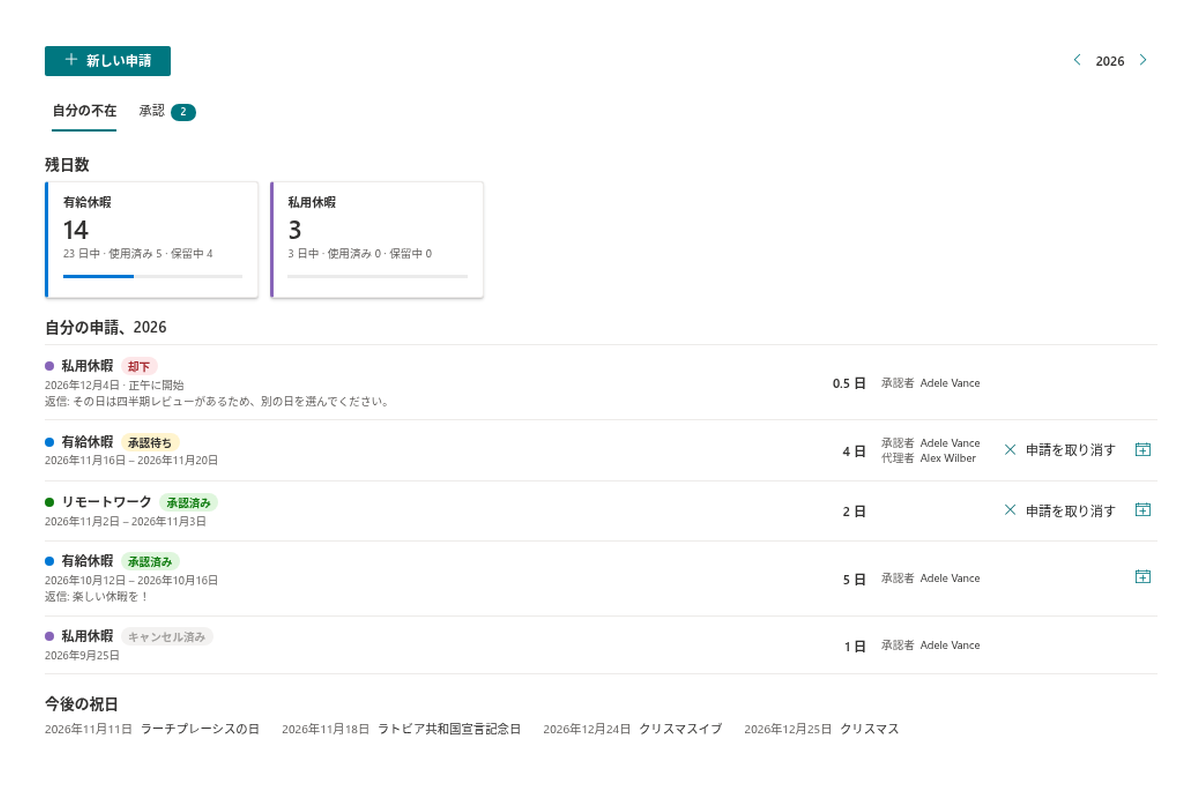Click the 承認 badge showing 2
The width and height of the screenshot is (1200, 800).
[x=183, y=112]
